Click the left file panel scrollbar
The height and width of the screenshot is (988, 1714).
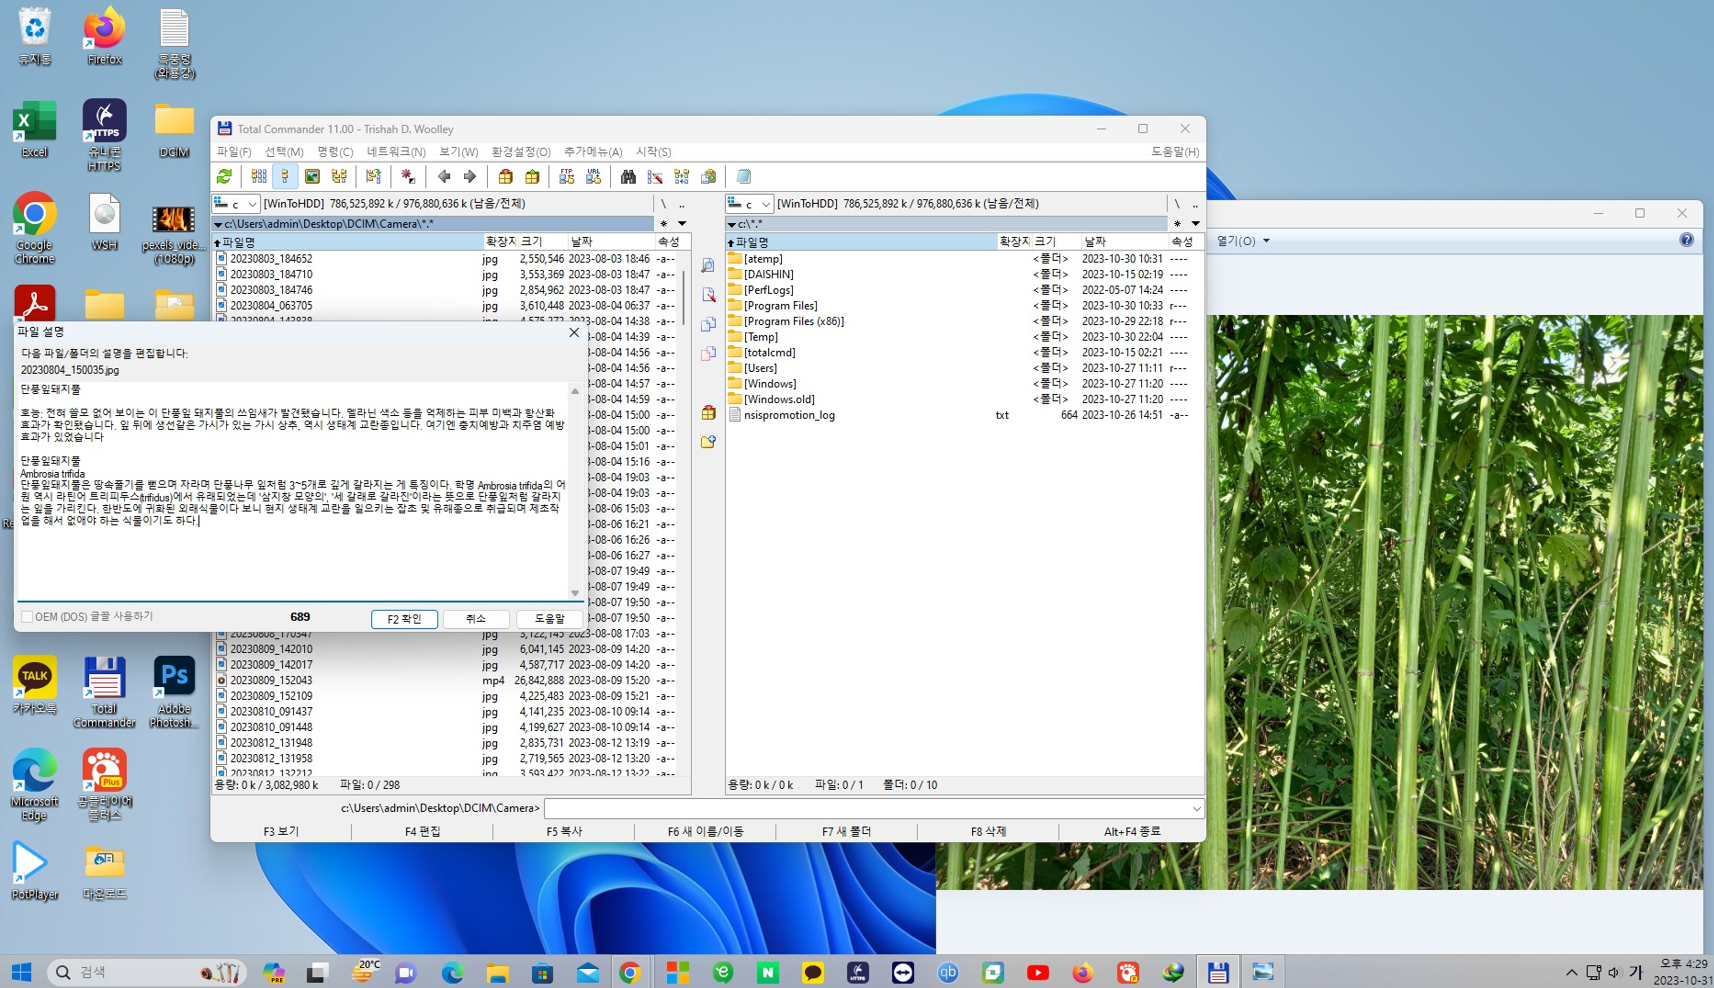pyautogui.click(x=684, y=298)
